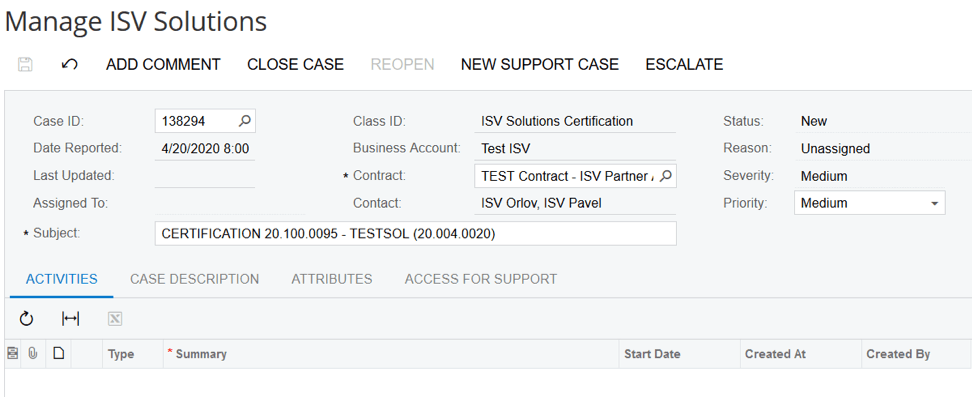This screenshot has width=972, height=397.
Task: Click Case ID lookup magnifier icon
Action: tap(245, 121)
